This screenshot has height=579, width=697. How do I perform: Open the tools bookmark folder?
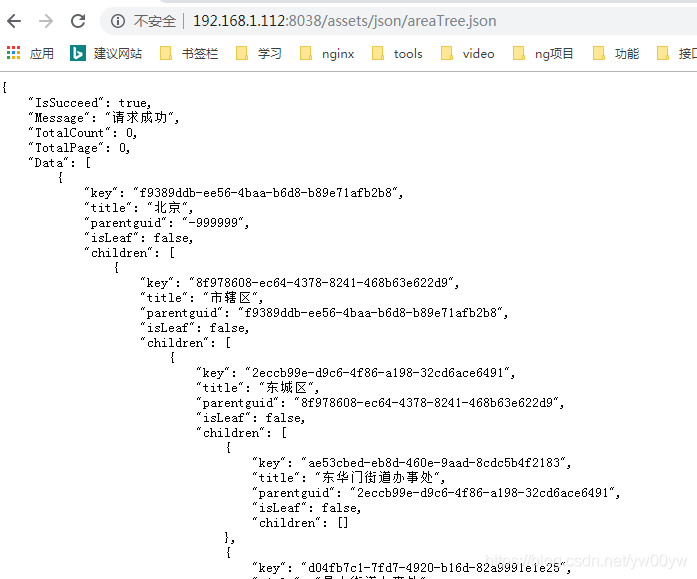click(x=397, y=53)
